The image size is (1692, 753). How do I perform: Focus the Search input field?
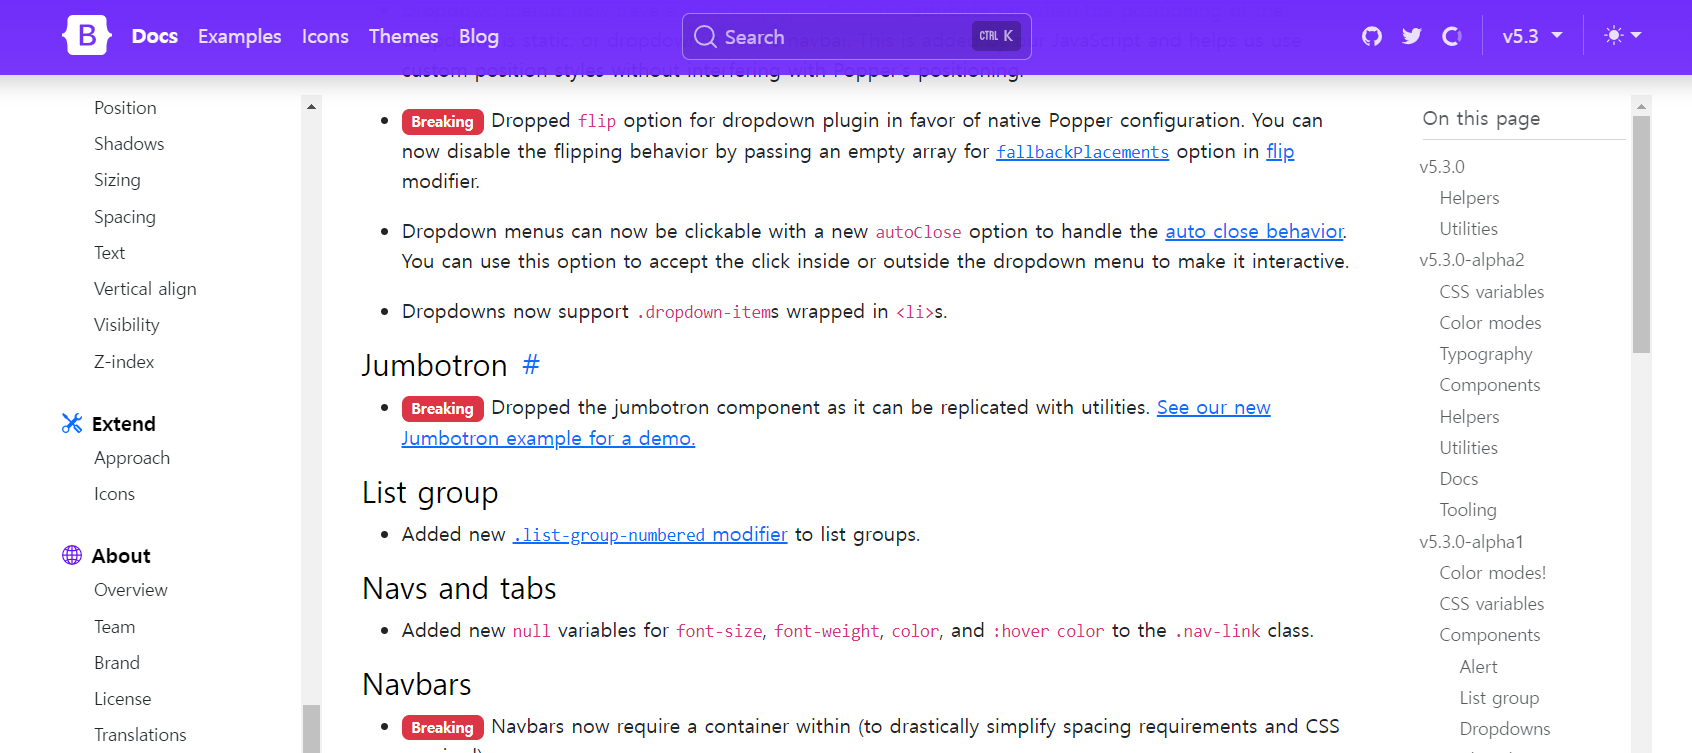coord(856,37)
